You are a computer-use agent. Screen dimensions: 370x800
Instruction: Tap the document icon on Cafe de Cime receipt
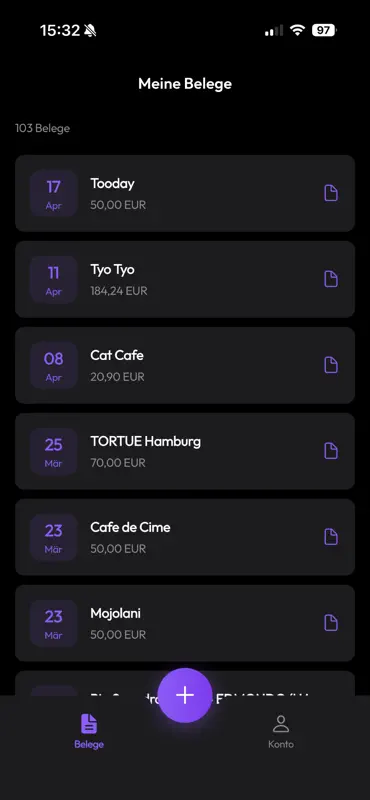(x=331, y=537)
